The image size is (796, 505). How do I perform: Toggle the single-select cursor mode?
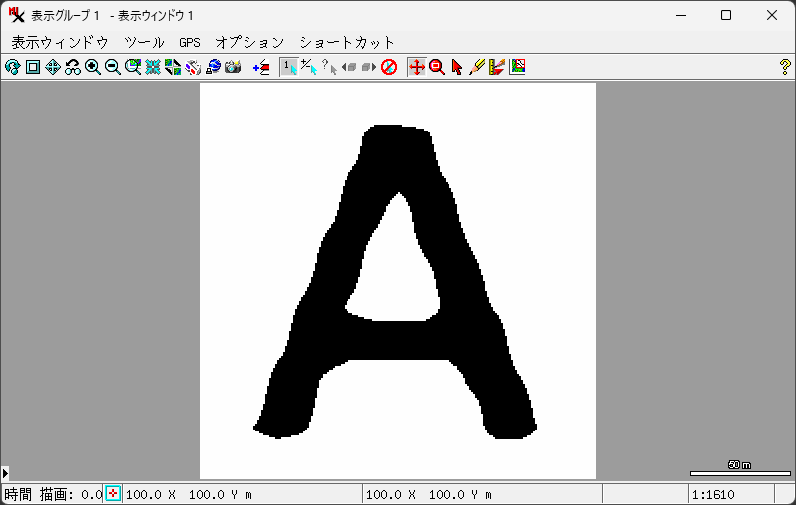point(288,67)
